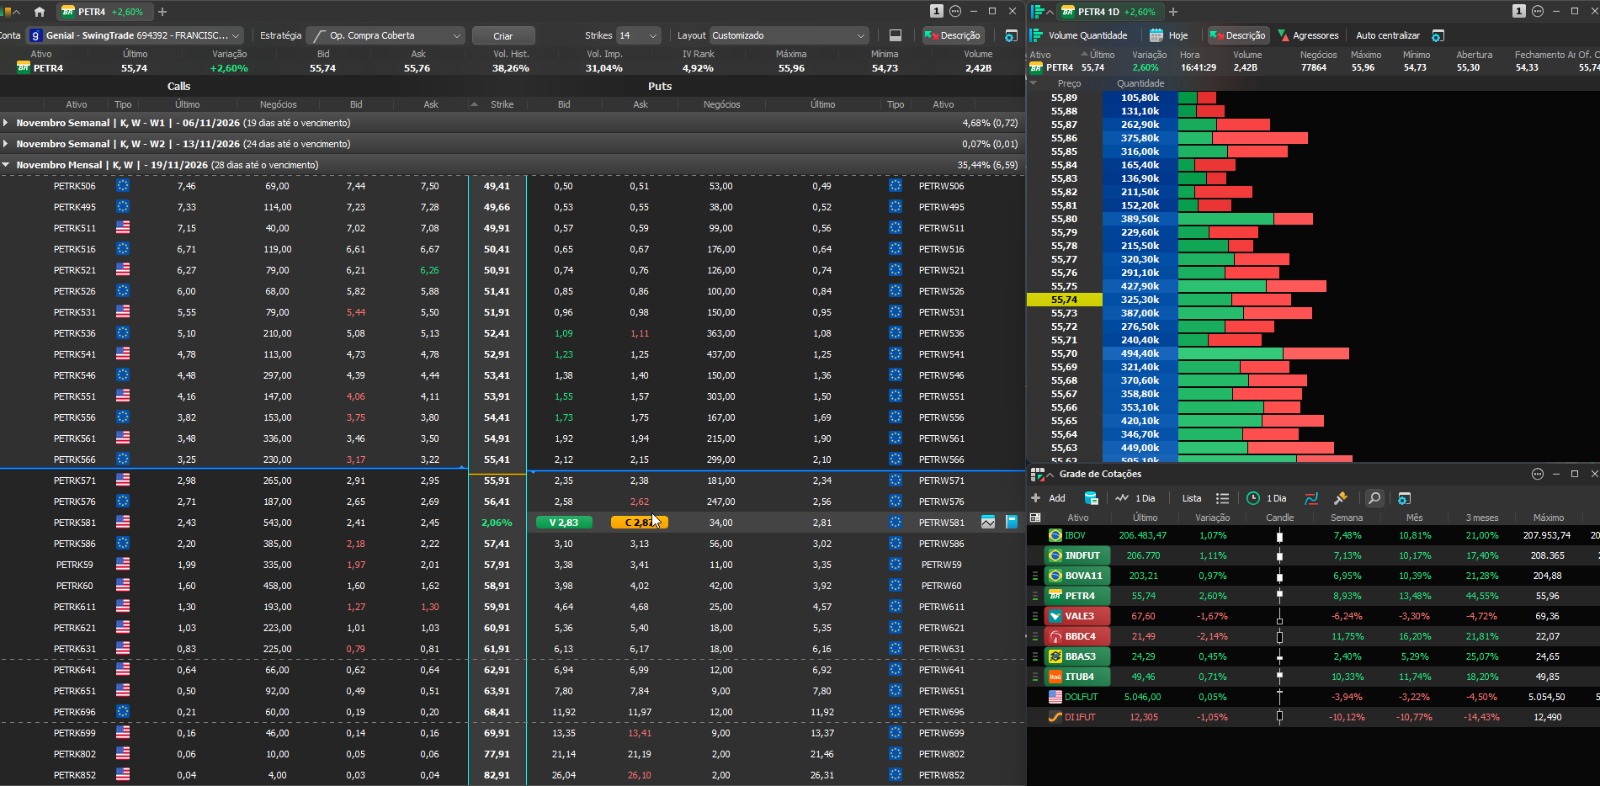Select the VALE3 row in quotes grid
The image size is (1600, 786).
[x=1313, y=616]
